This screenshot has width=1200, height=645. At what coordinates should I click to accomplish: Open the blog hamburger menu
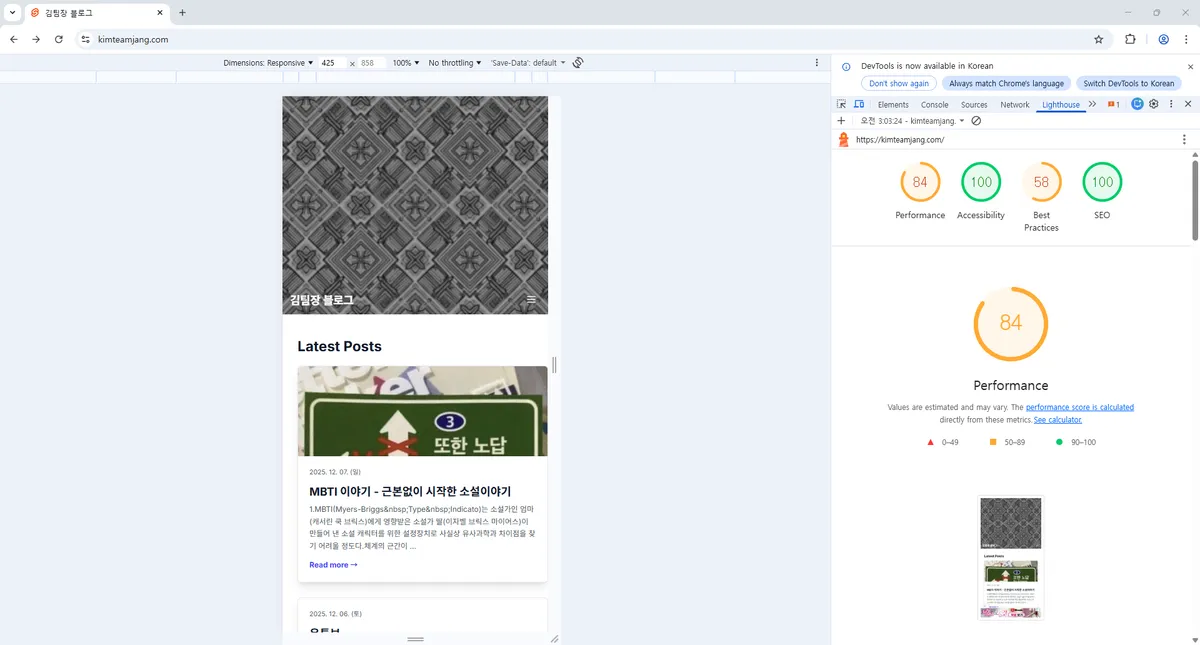531,300
